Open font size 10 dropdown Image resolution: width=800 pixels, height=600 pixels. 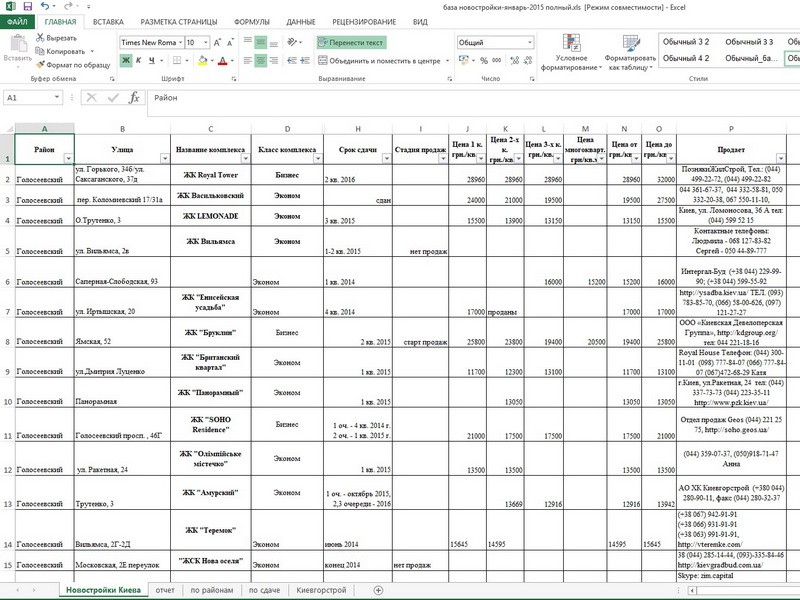(x=206, y=42)
